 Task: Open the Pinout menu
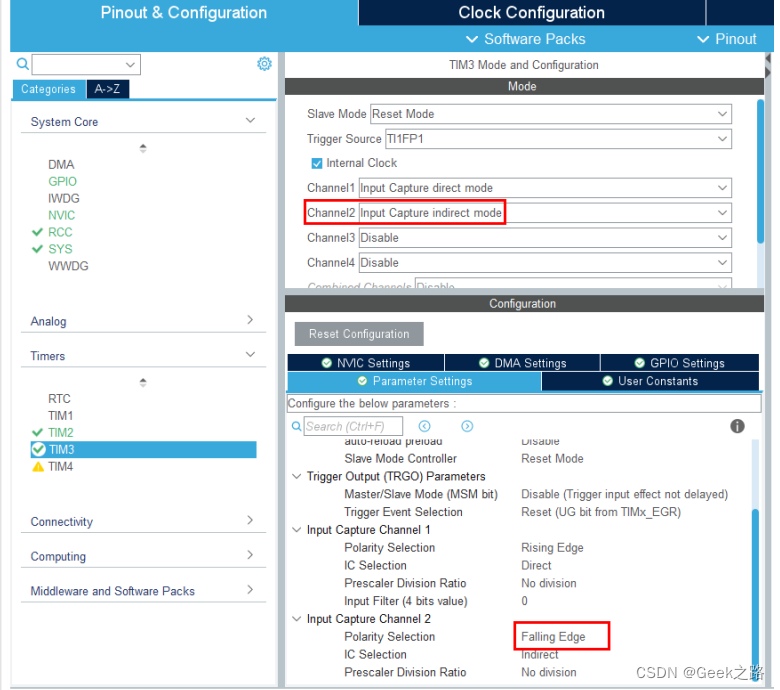coord(727,39)
